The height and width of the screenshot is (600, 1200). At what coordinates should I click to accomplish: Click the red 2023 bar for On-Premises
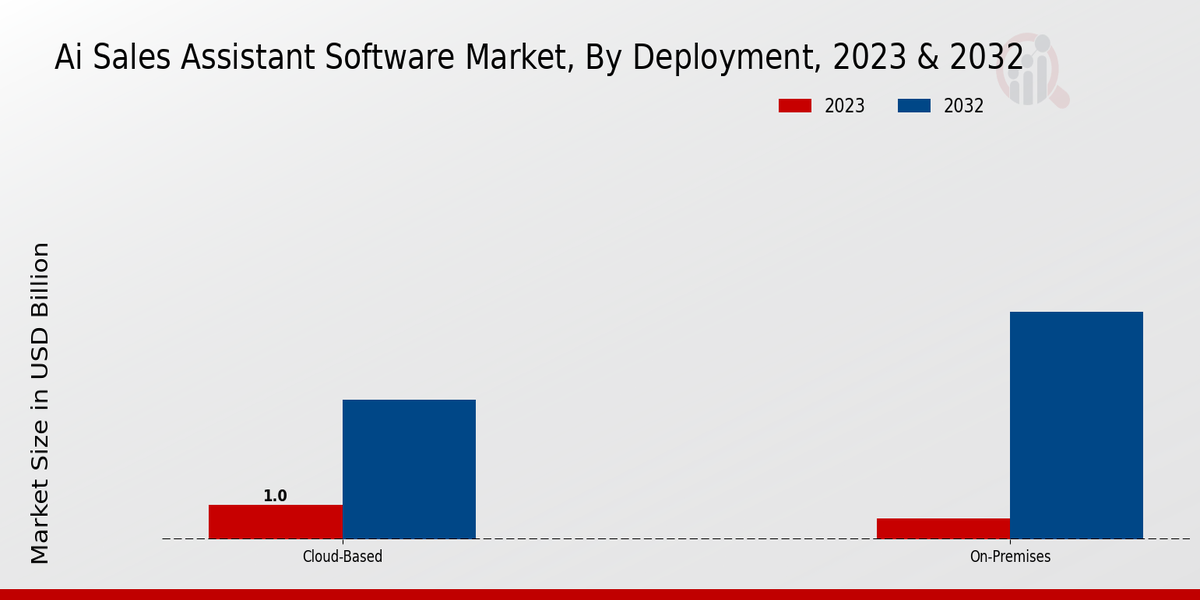point(943,528)
